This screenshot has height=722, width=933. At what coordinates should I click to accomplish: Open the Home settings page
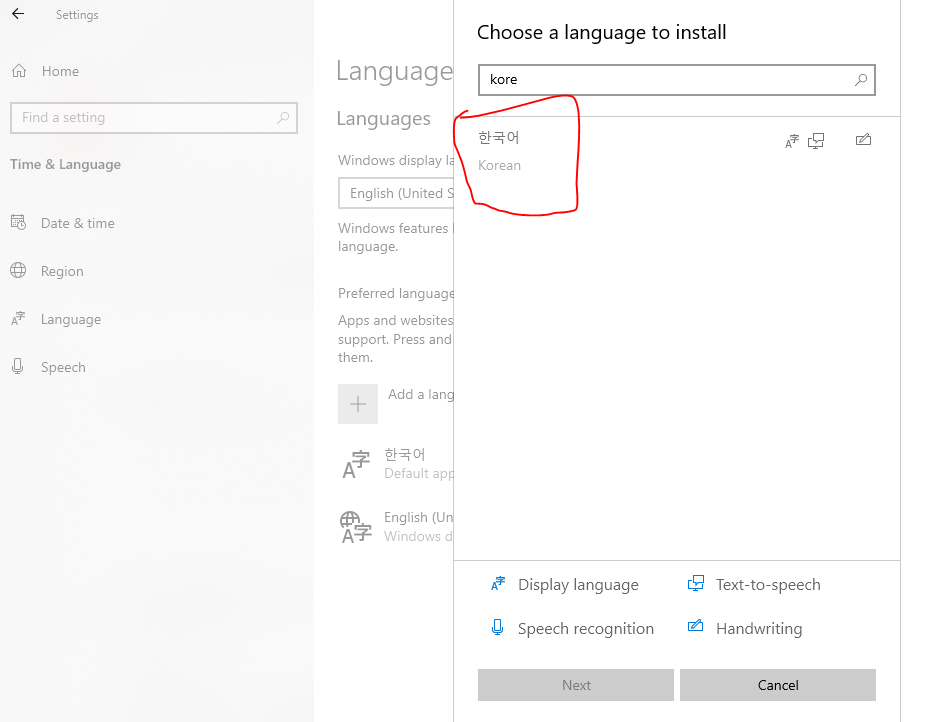tap(60, 71)
